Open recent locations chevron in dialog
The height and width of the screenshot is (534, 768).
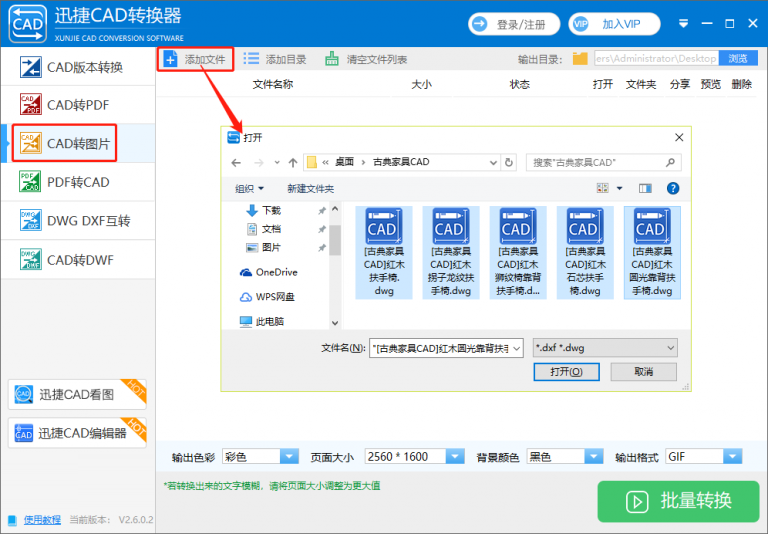coord(277,163)
